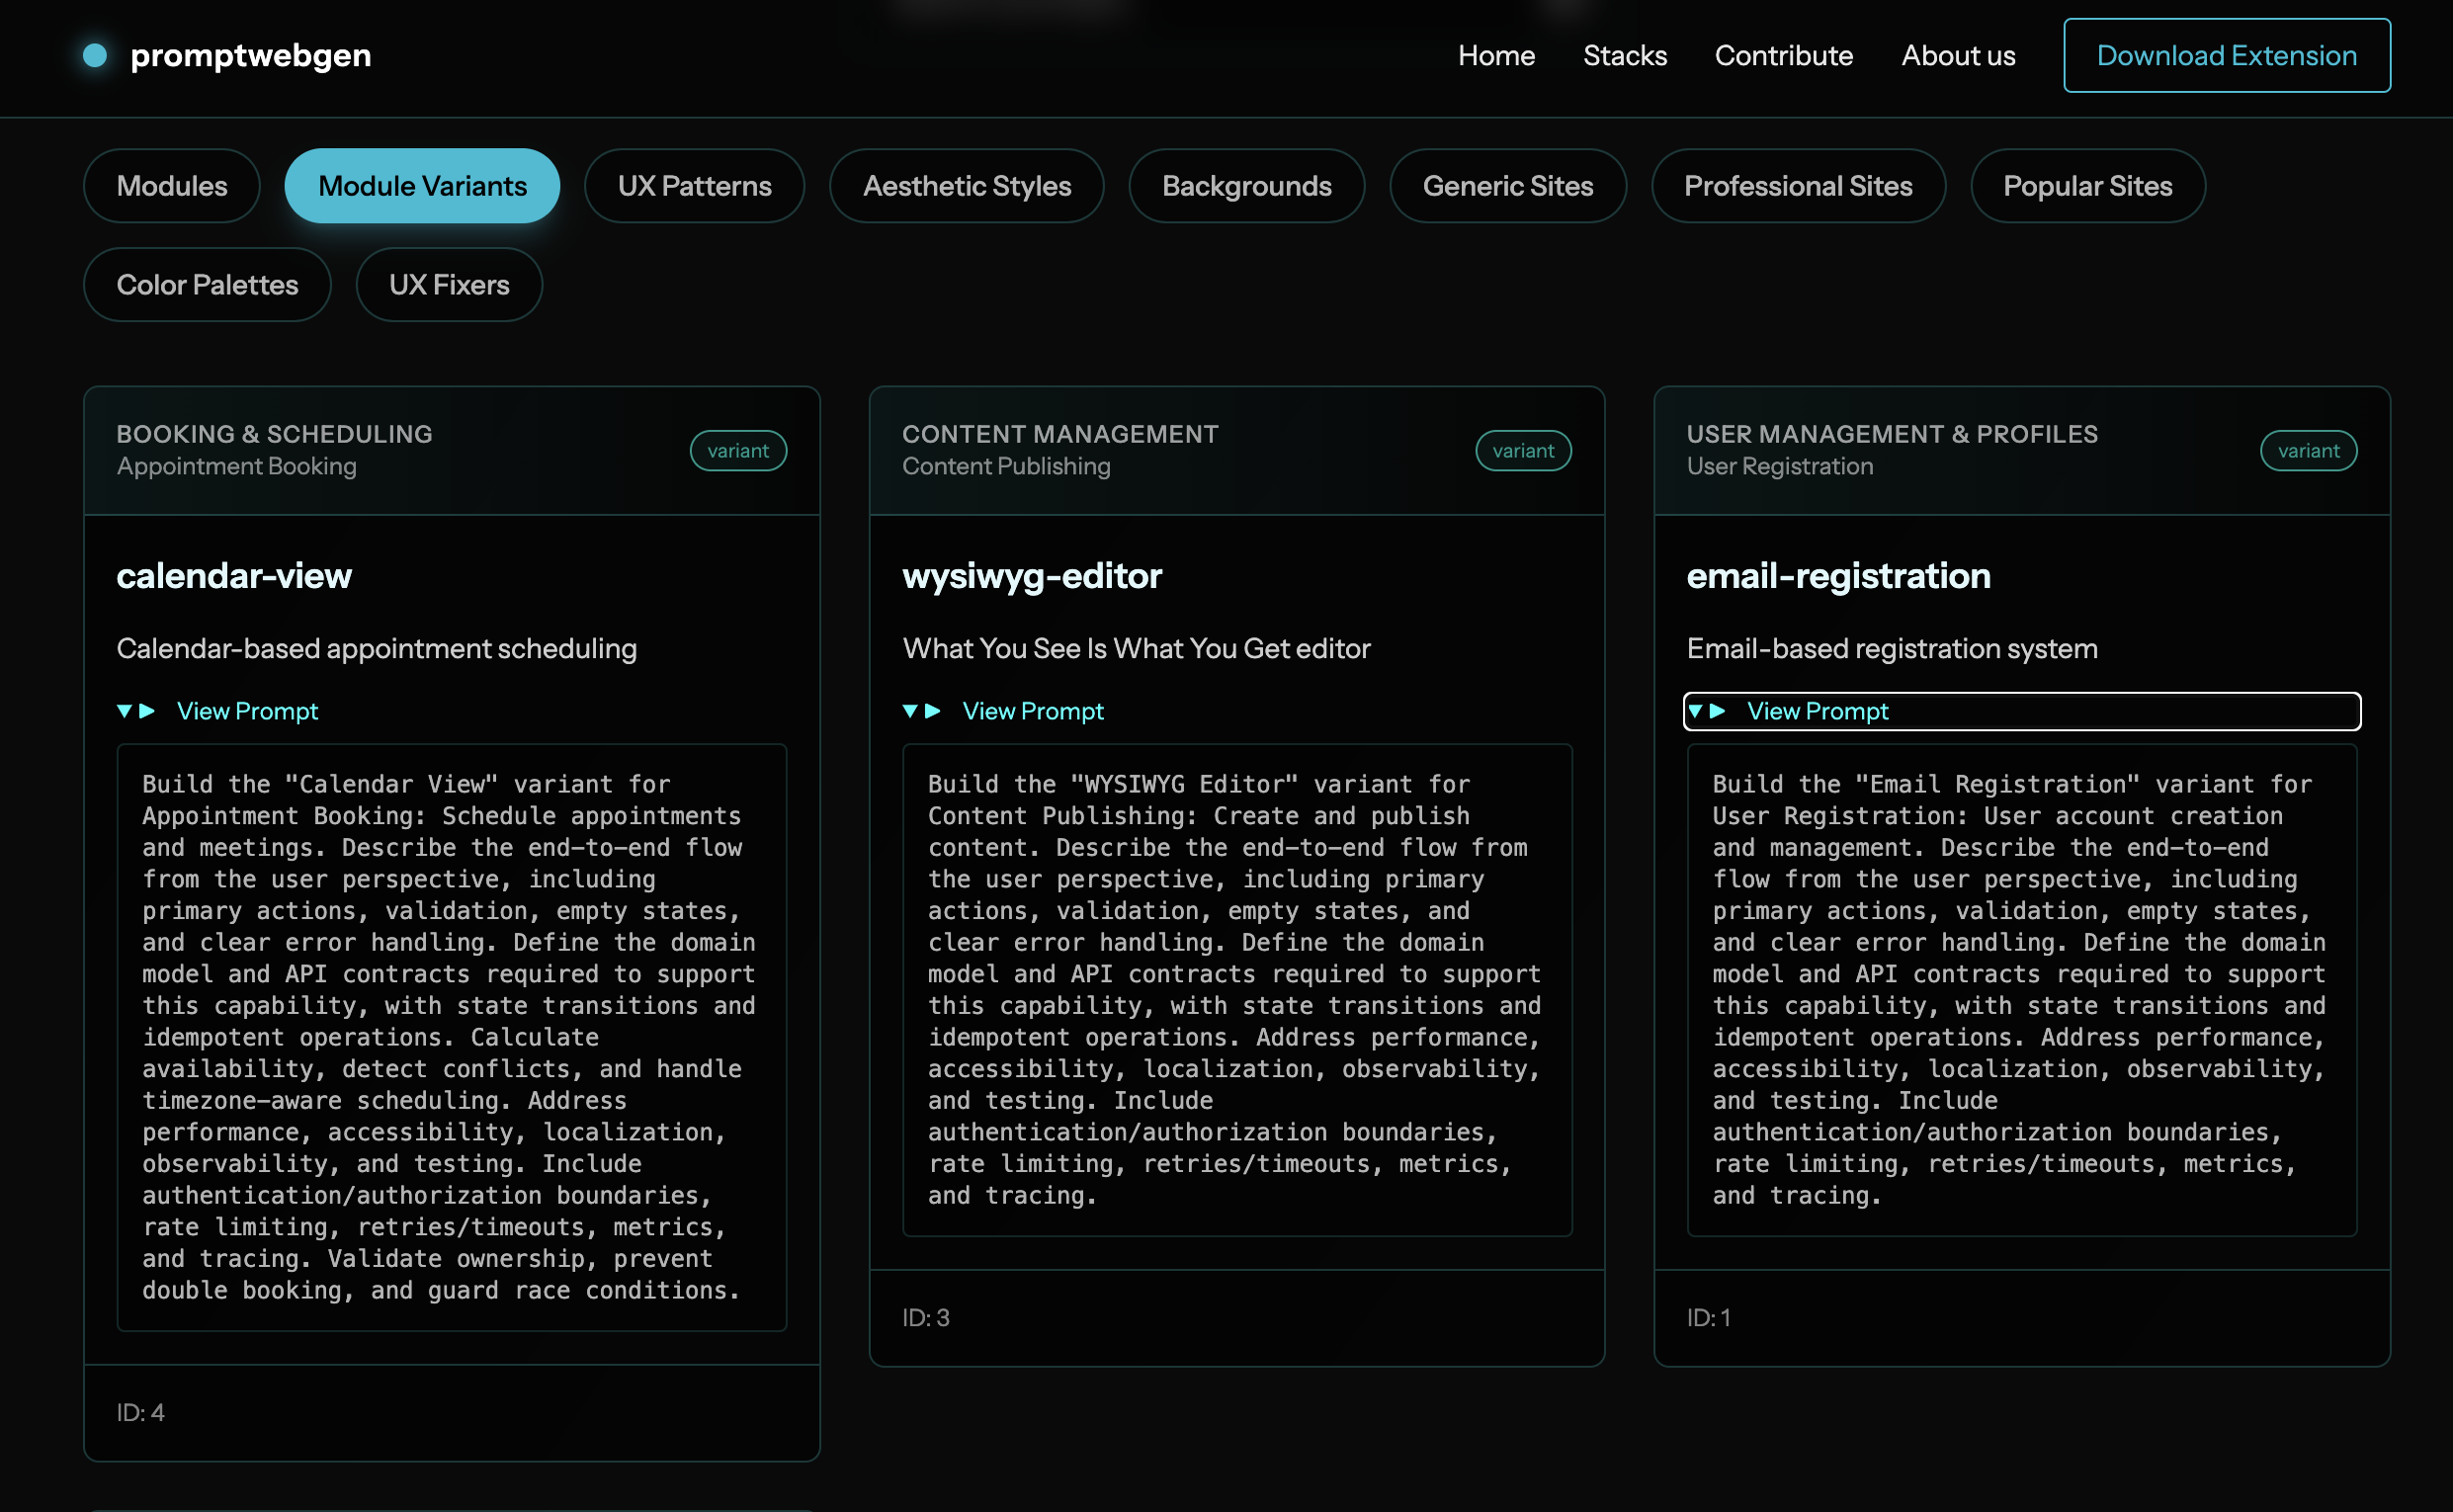Viewport: 2453px width, 1512px height.
Task: Switch to the Generic Sites tab
Action: [x=1507, y=186]
